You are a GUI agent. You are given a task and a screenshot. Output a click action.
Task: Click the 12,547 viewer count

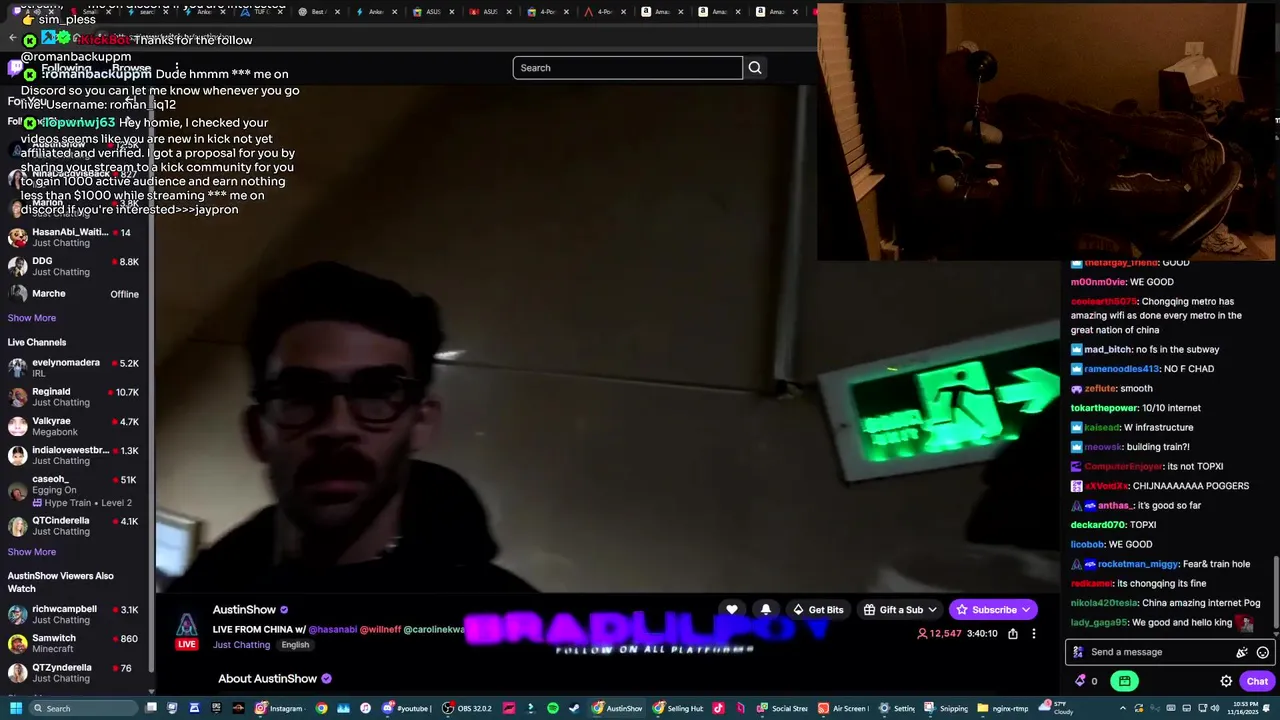click(x=939, y=634)
